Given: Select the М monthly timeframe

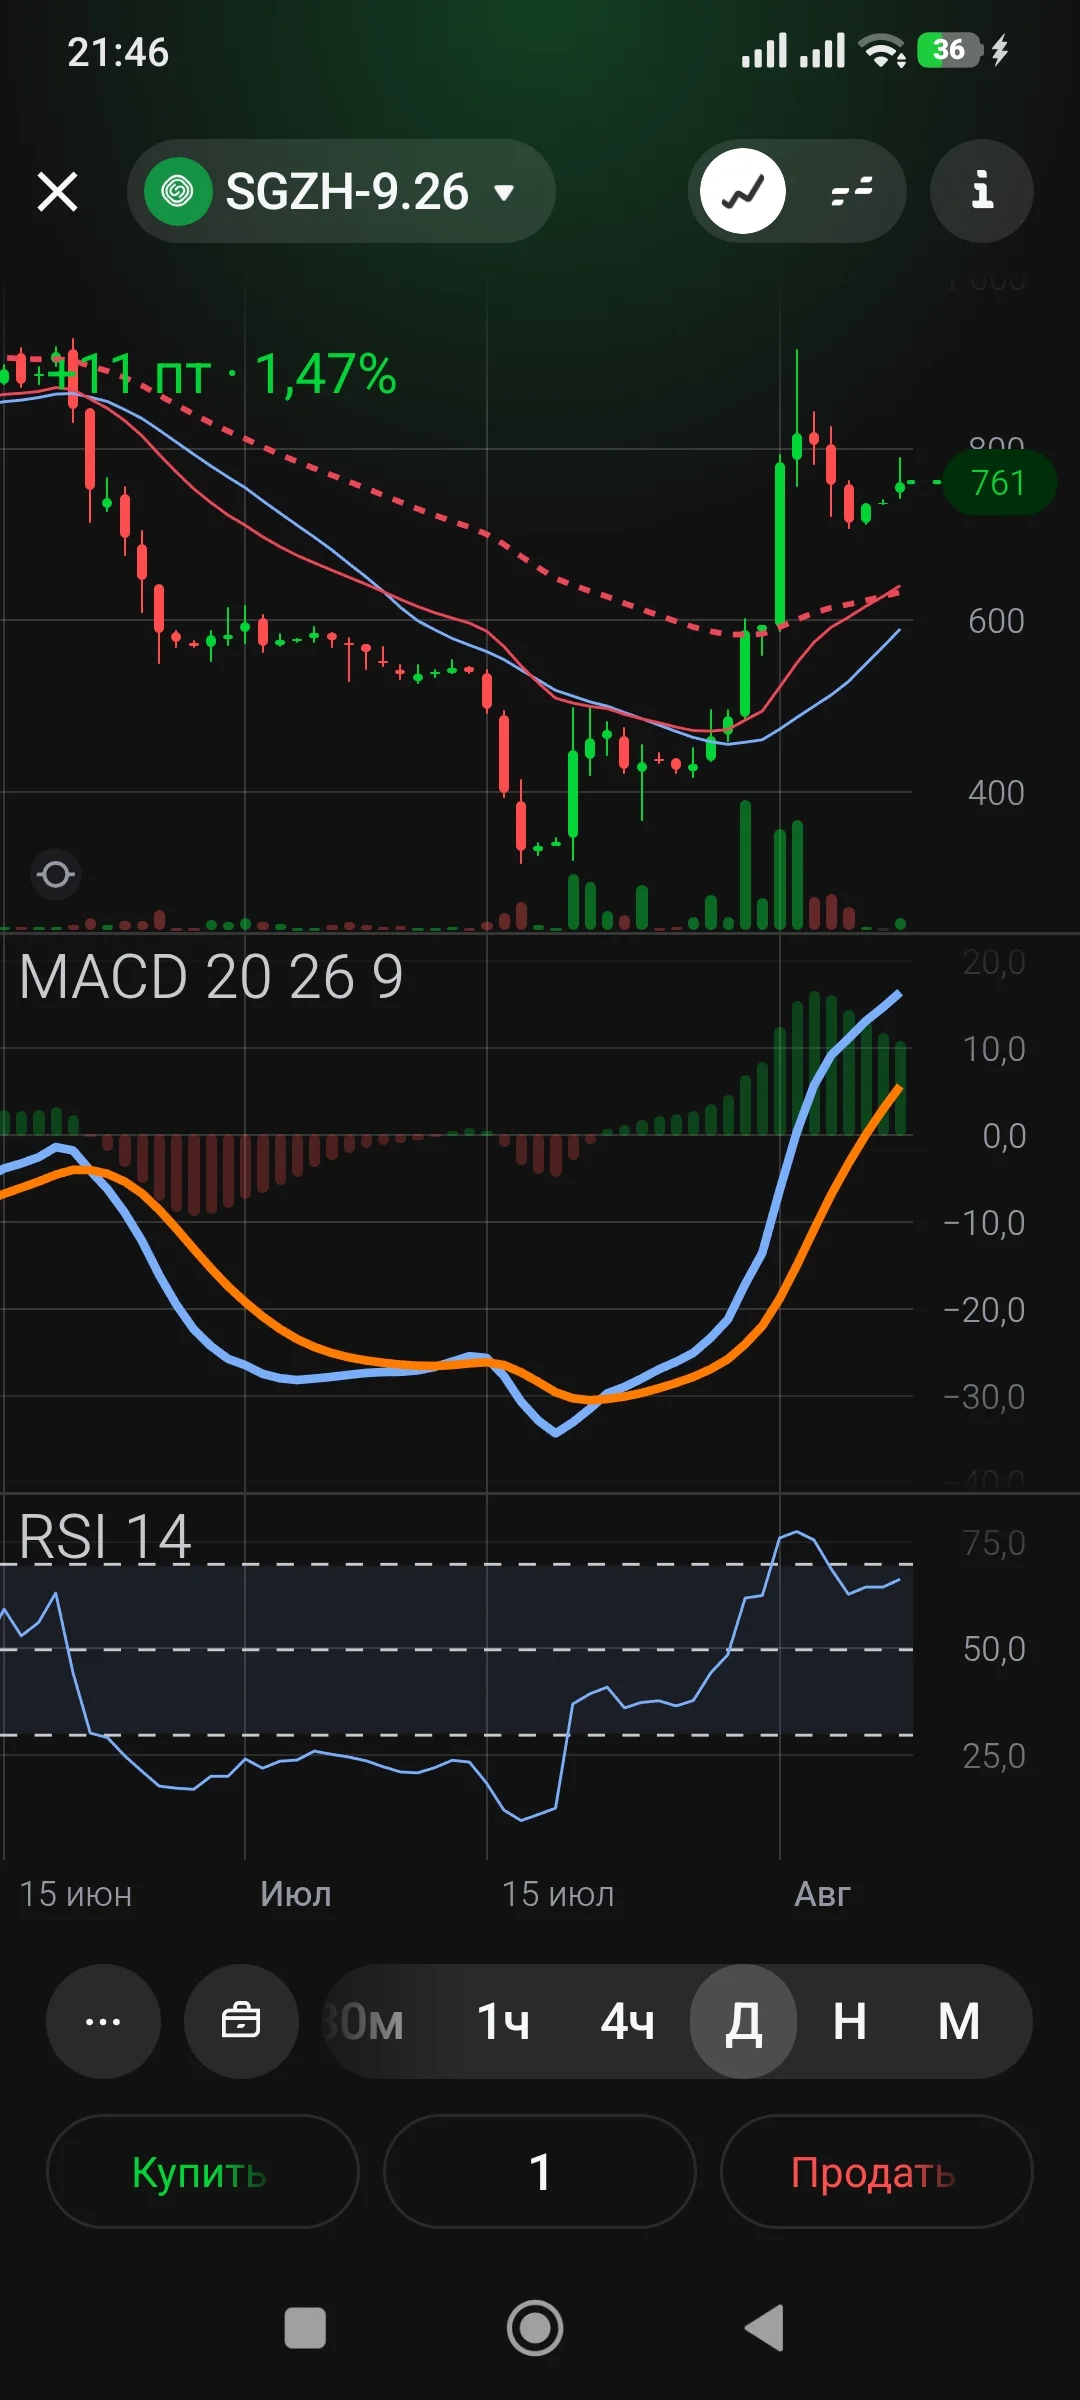Looking at the screenshot, I should tap(959, 2021).
